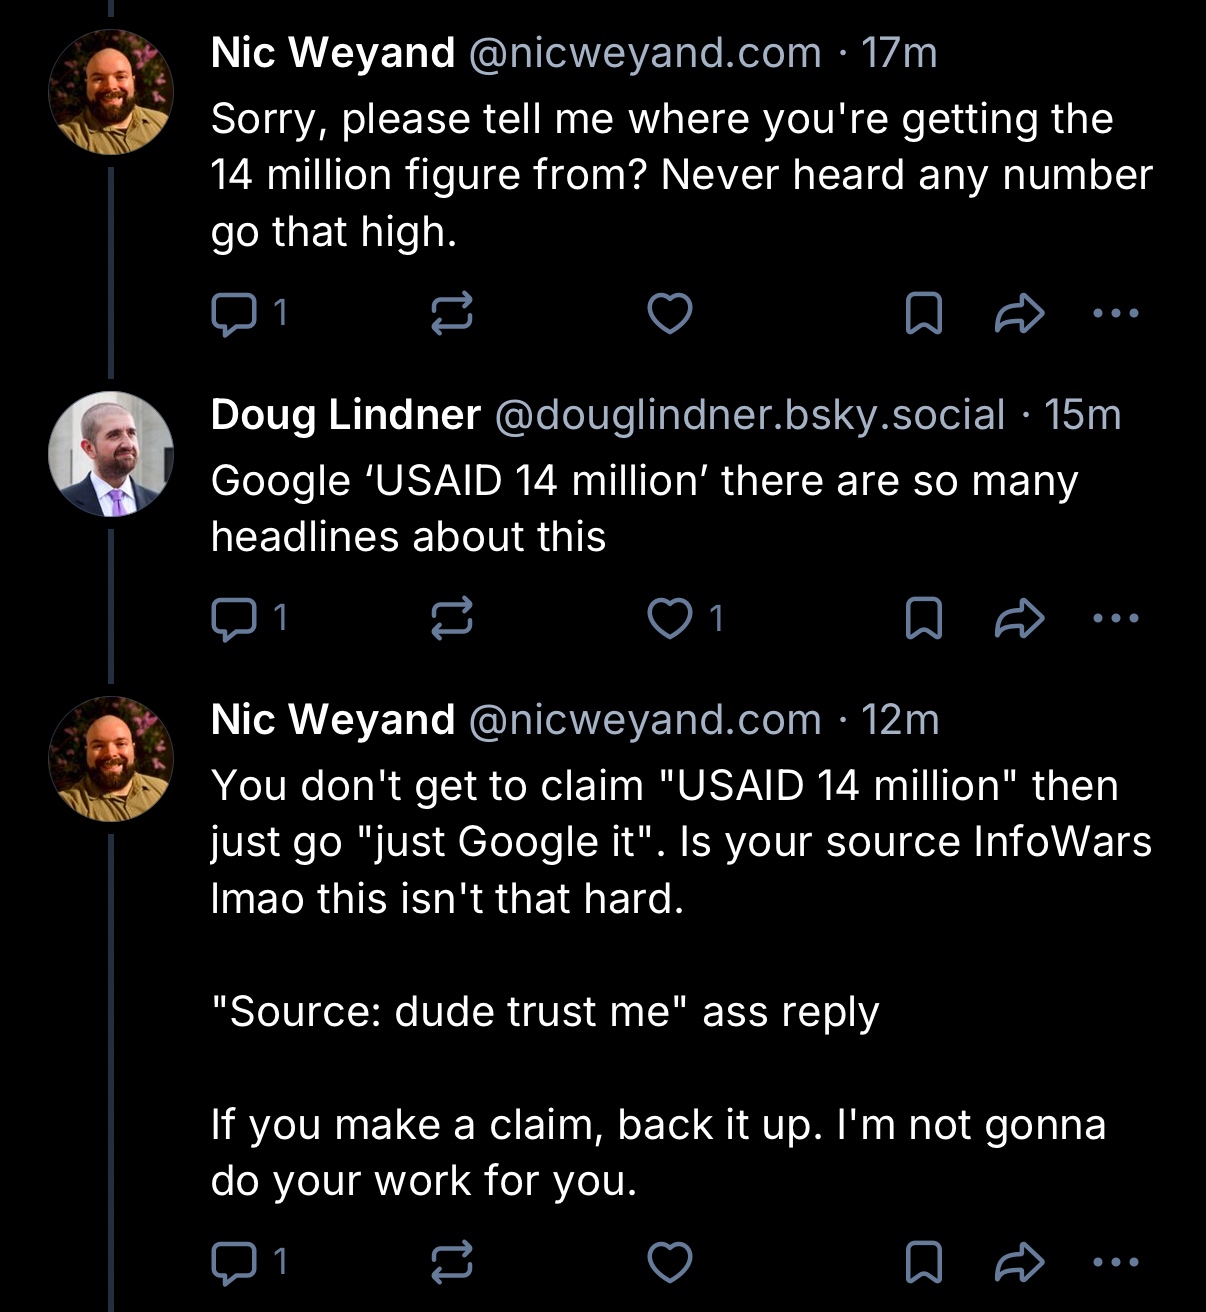Bookmark Doug Lindner's post

pyautogui.click(x=923, y=619)
